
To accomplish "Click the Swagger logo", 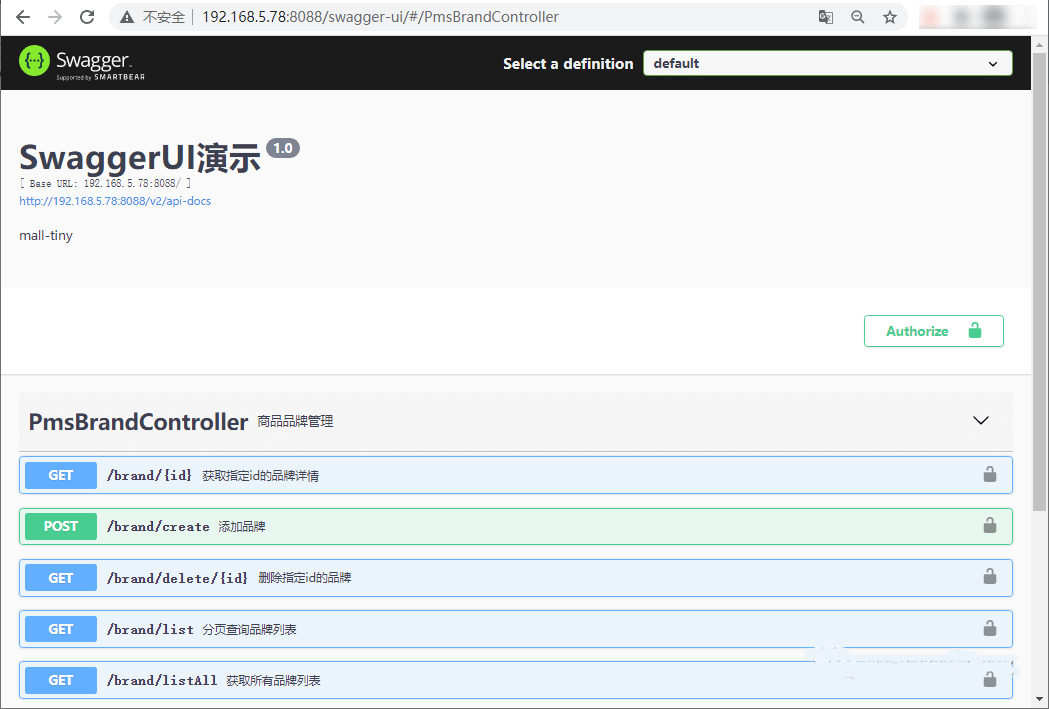I will (82, 63).
